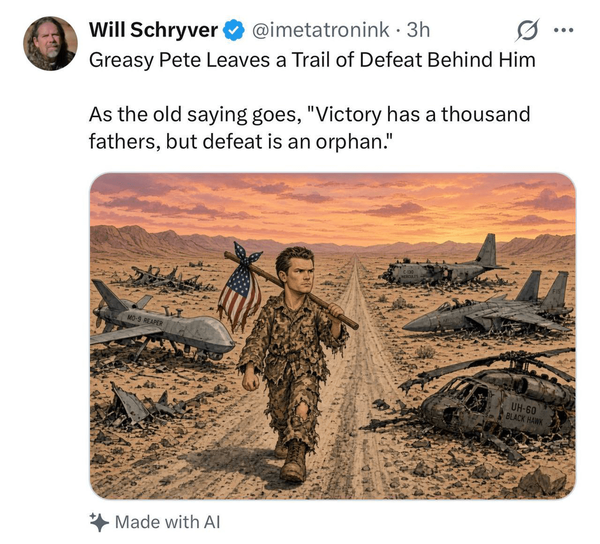Click the 'Made with AI' label
Image resolution: width=600 pixels, height=544 pixels.
[x=168, y=522]
